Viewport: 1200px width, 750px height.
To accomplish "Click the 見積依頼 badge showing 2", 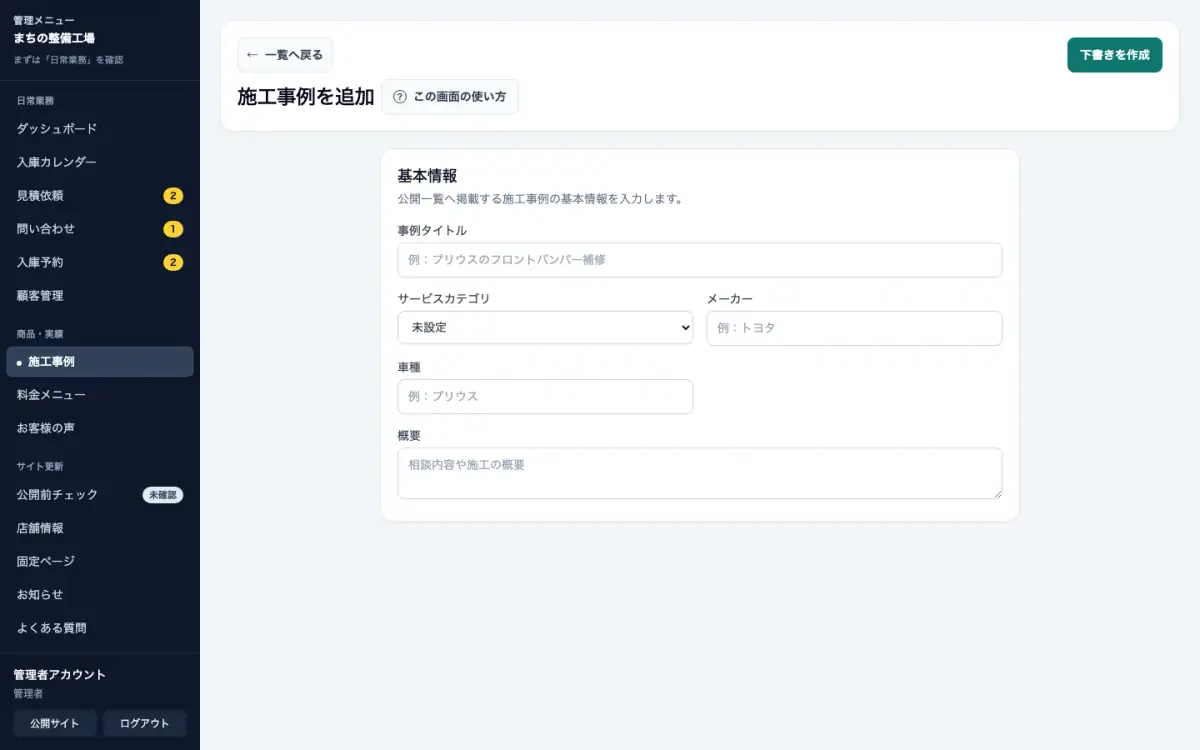I will 173,196.
